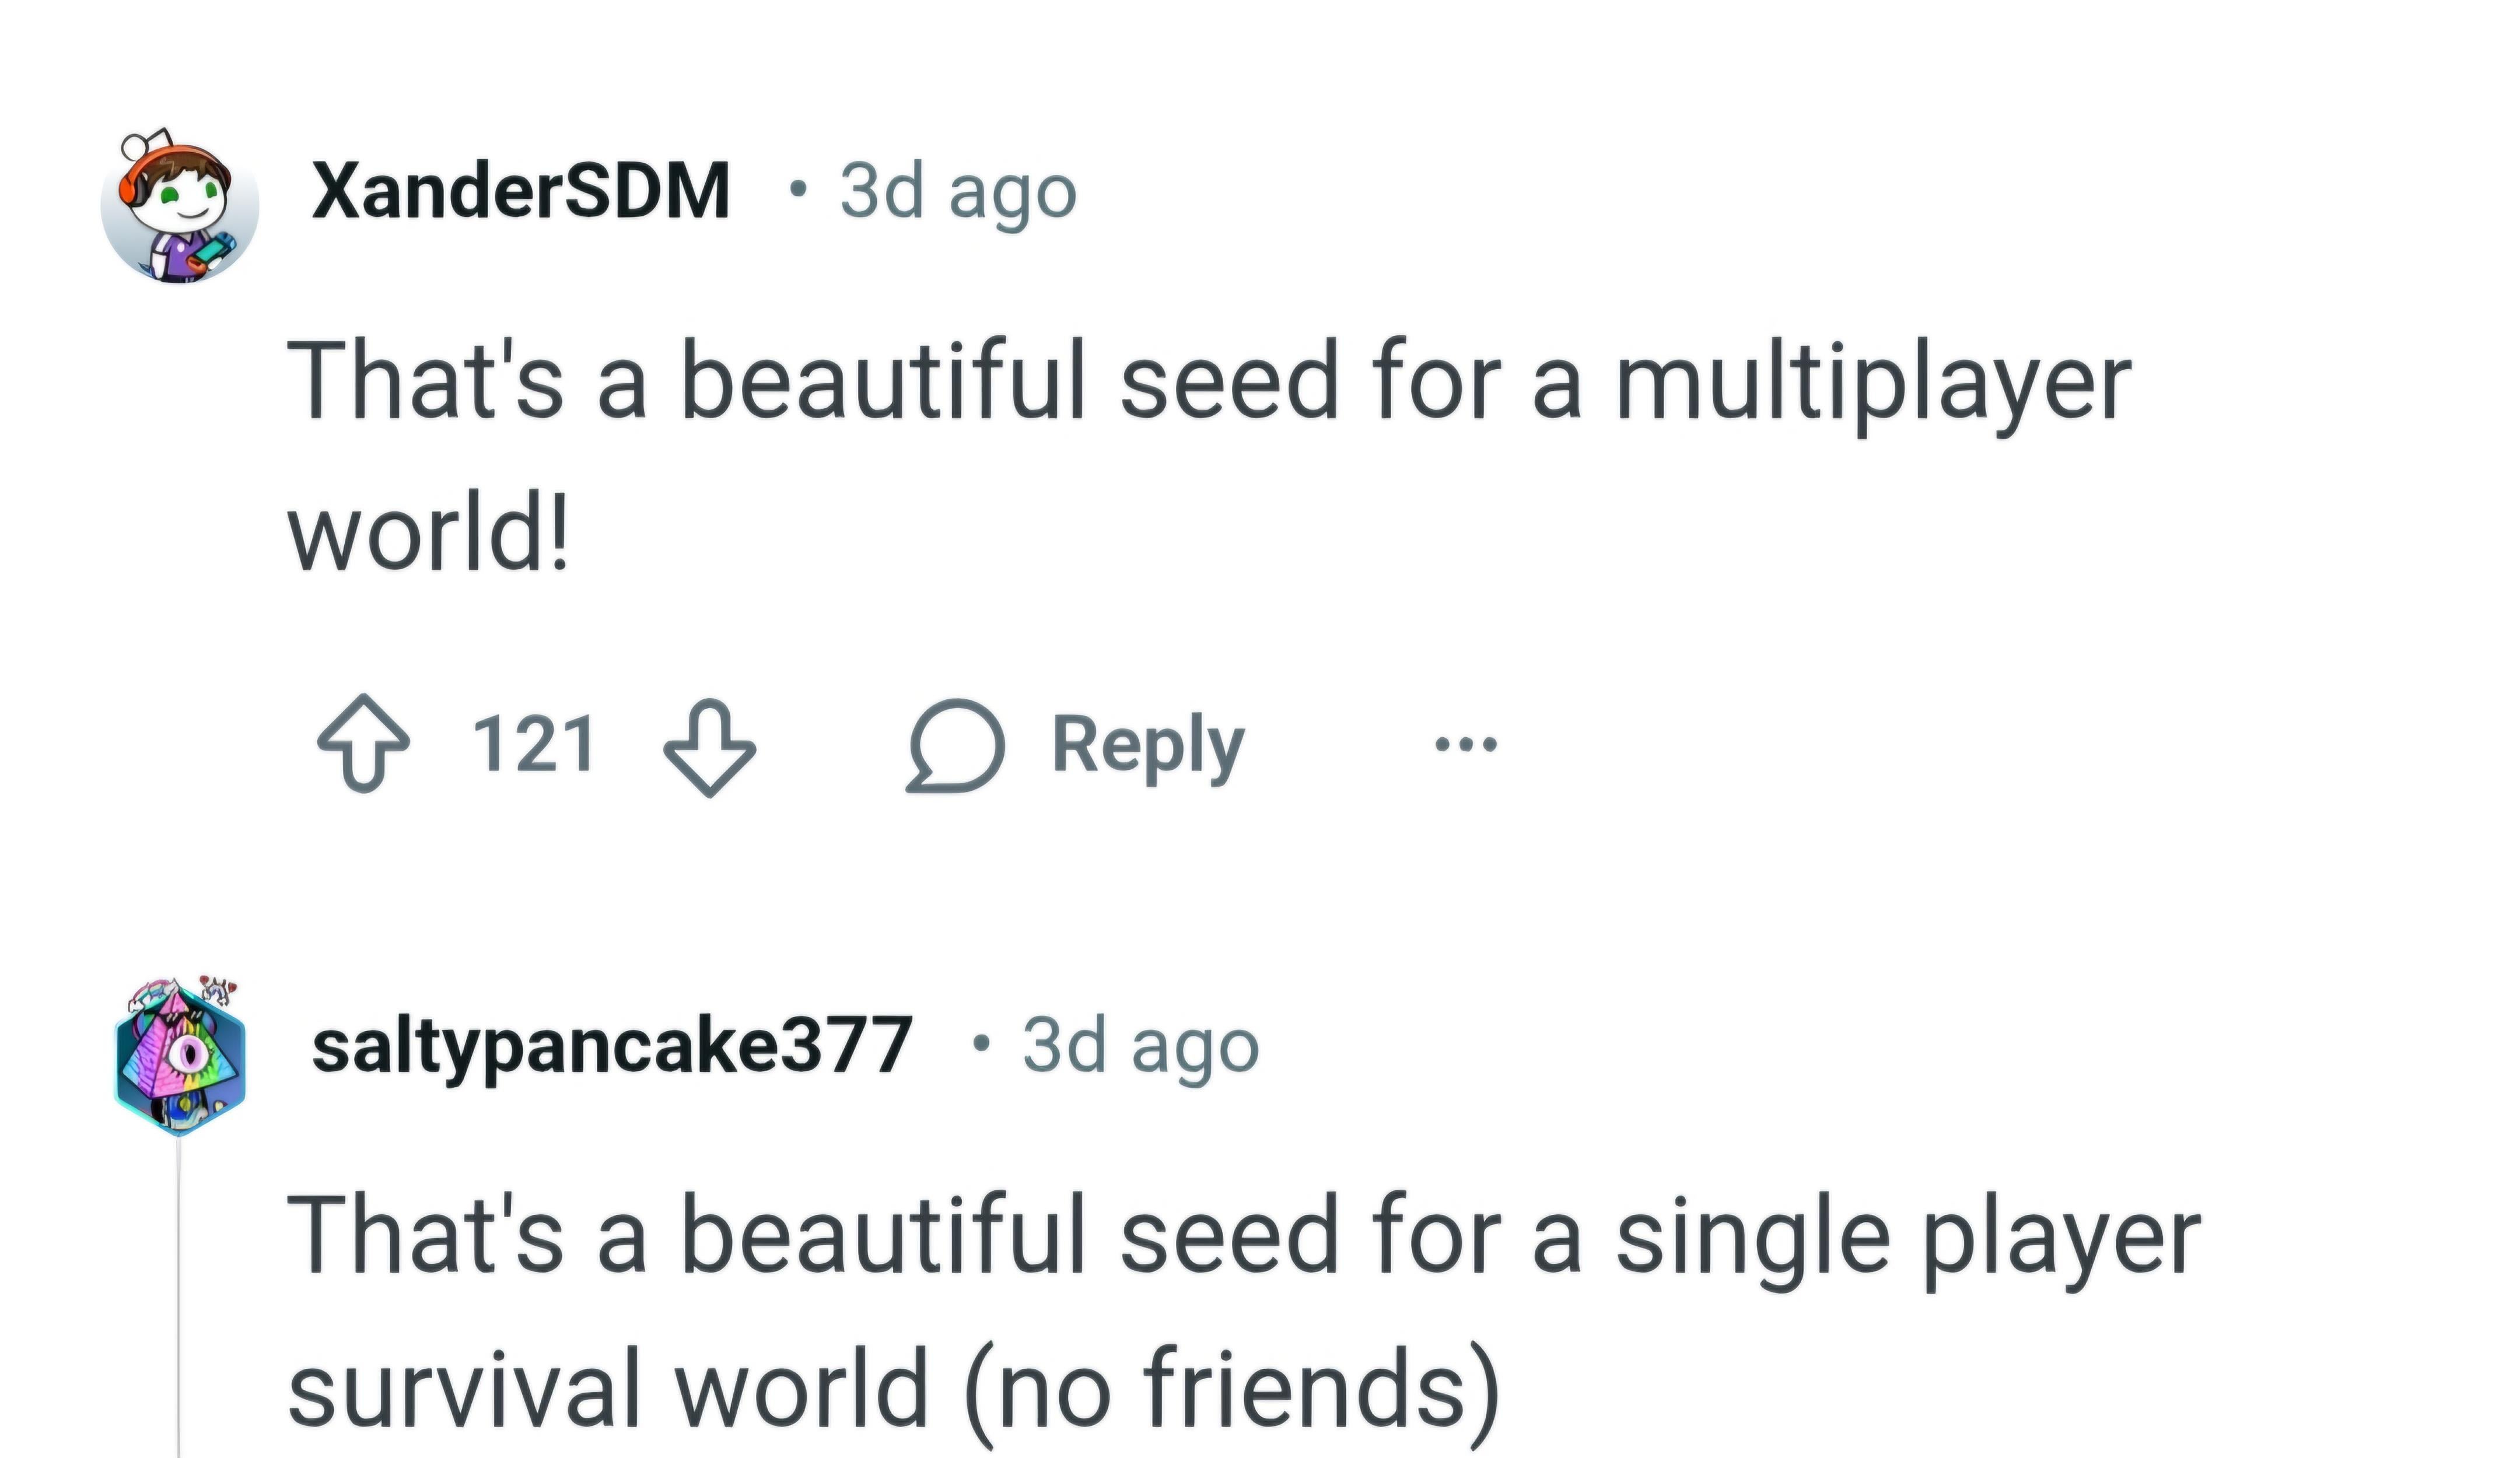This screenshot has width=2520, height=1458.
Task: Click the word "multiplayer" in the first comment
Action: (1873, 383)
